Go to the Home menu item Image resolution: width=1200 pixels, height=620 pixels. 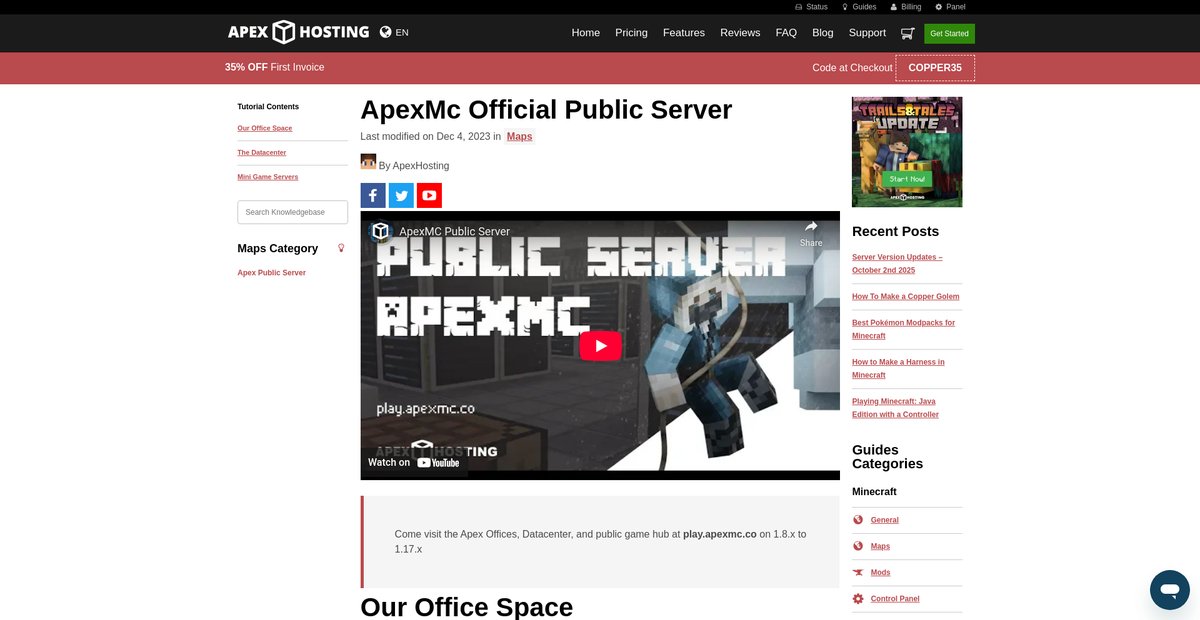click(586, 33)
